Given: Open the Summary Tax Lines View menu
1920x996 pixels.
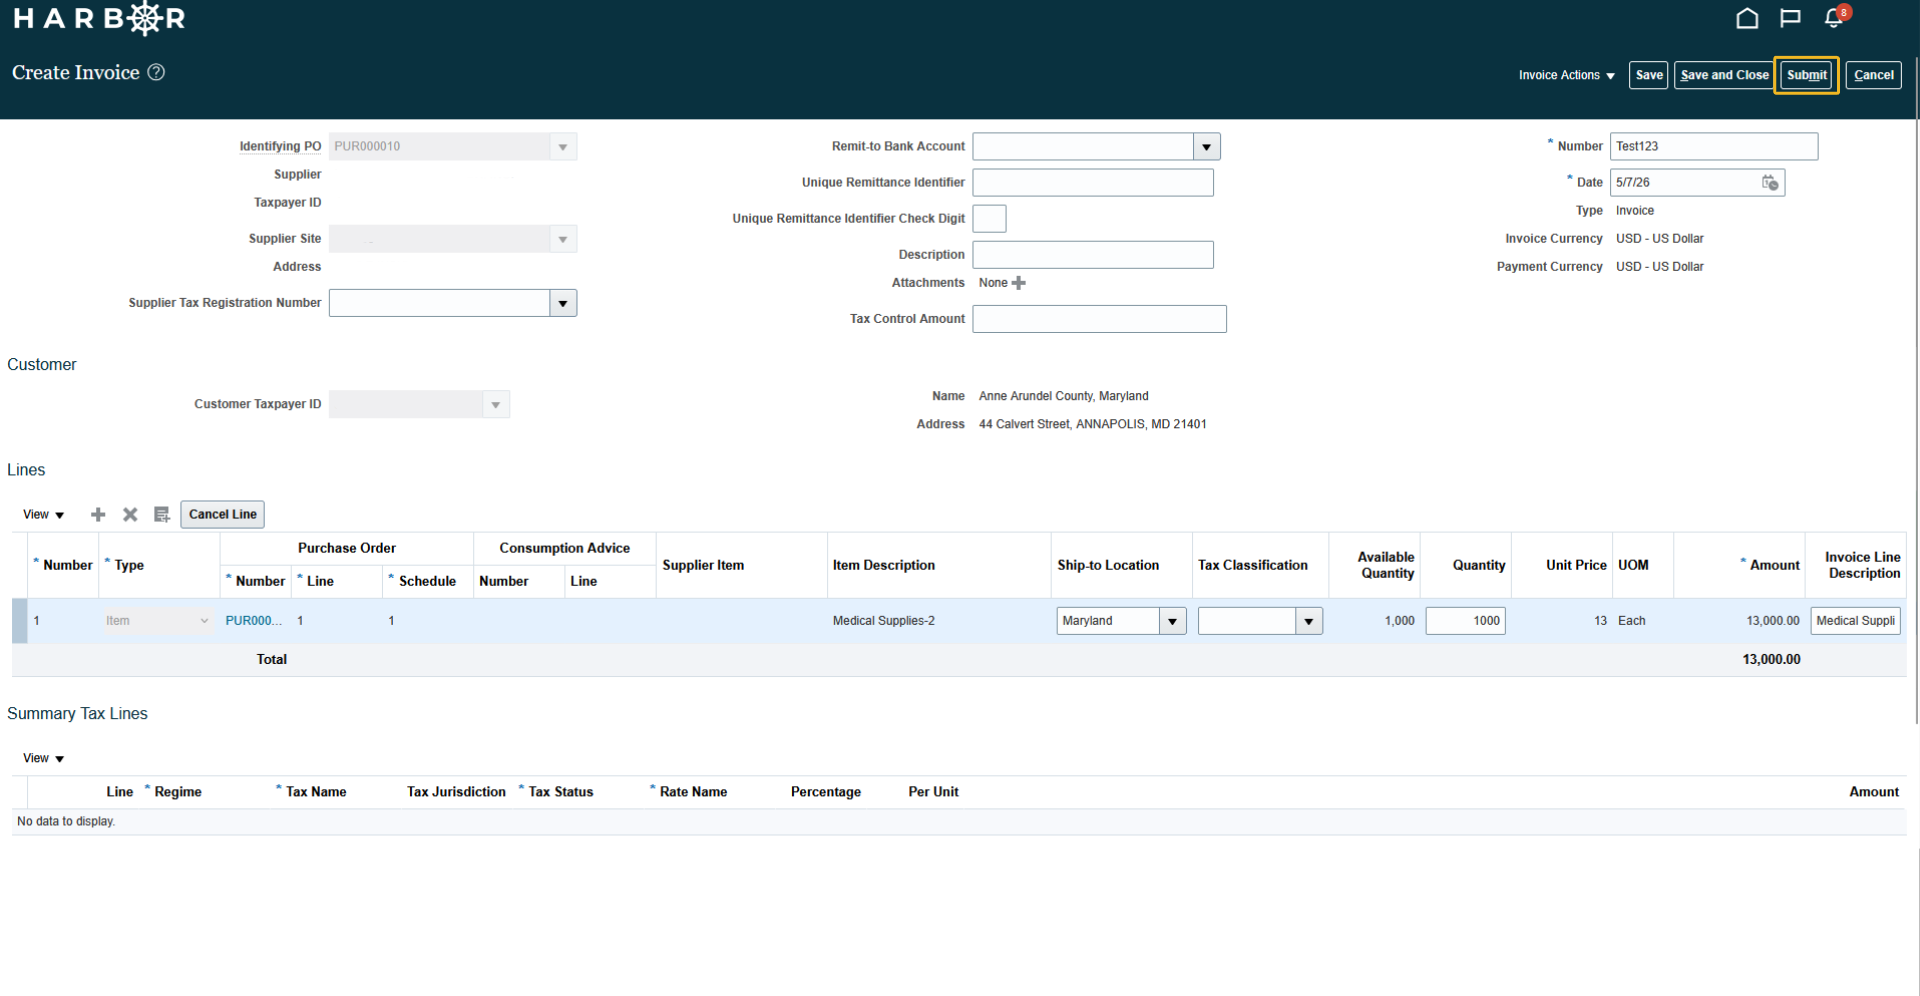Looking at the screenshot, I should tap(43, 758).
